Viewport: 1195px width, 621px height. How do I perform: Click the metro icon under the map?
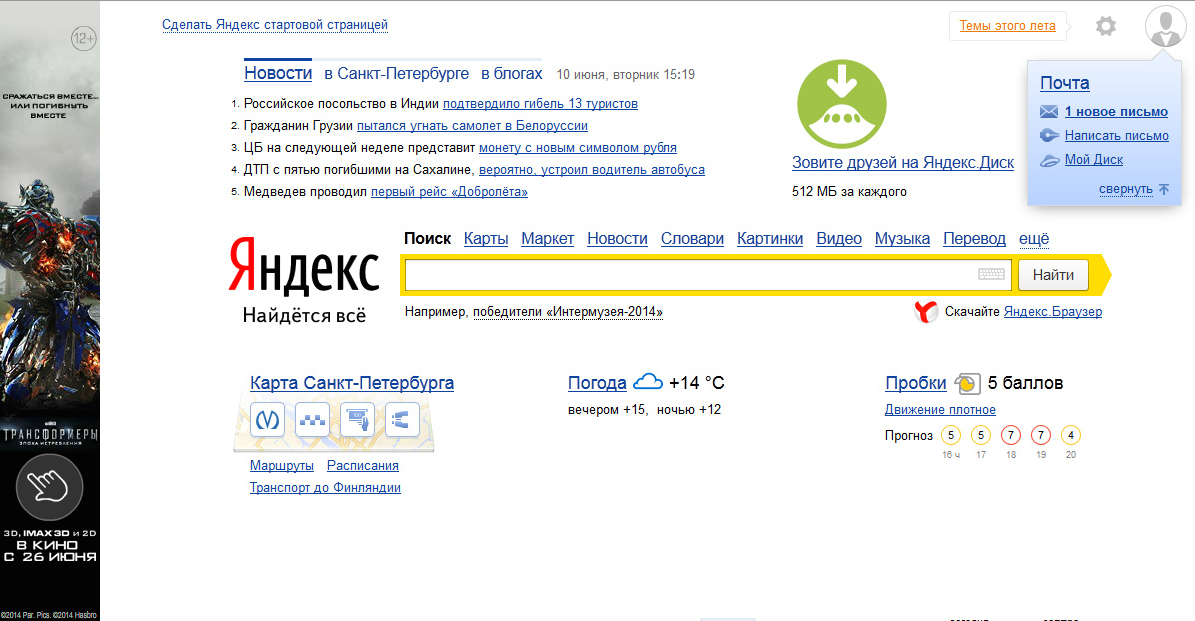(x=267, y=420)
